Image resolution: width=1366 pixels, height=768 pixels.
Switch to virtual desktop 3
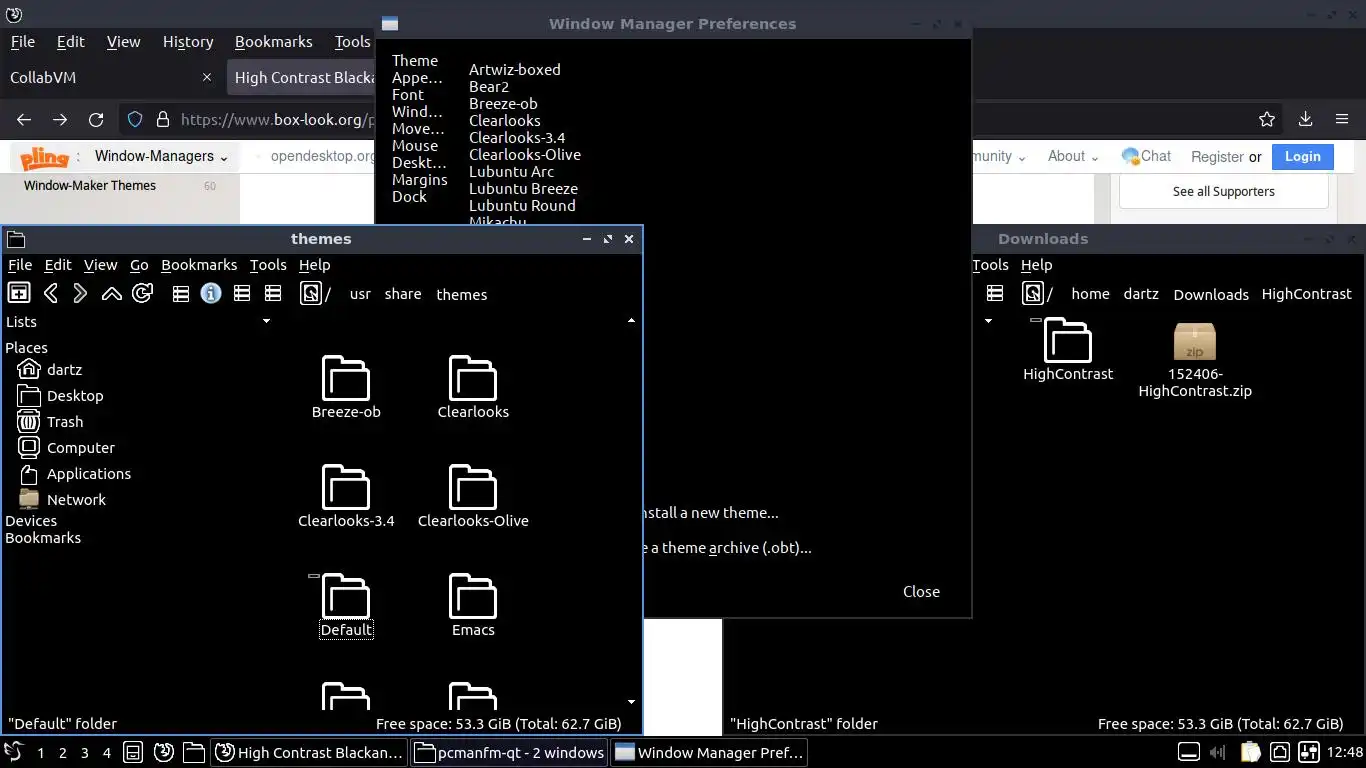84,752
